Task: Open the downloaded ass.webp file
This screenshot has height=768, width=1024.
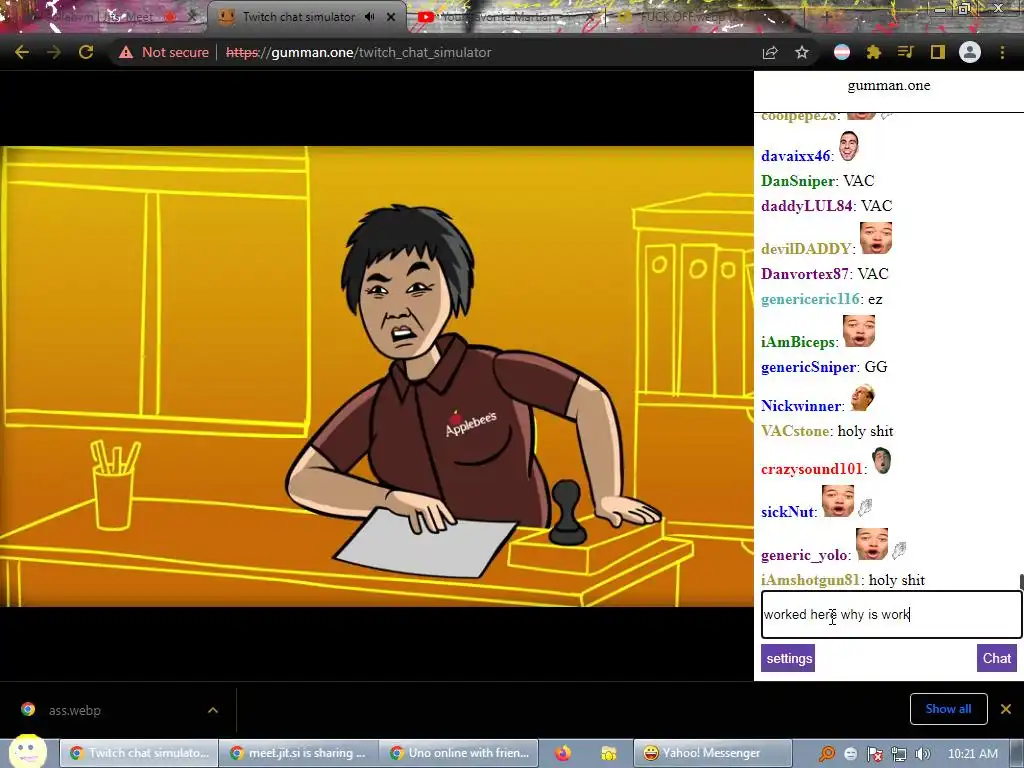Action: tap(74, 711)
